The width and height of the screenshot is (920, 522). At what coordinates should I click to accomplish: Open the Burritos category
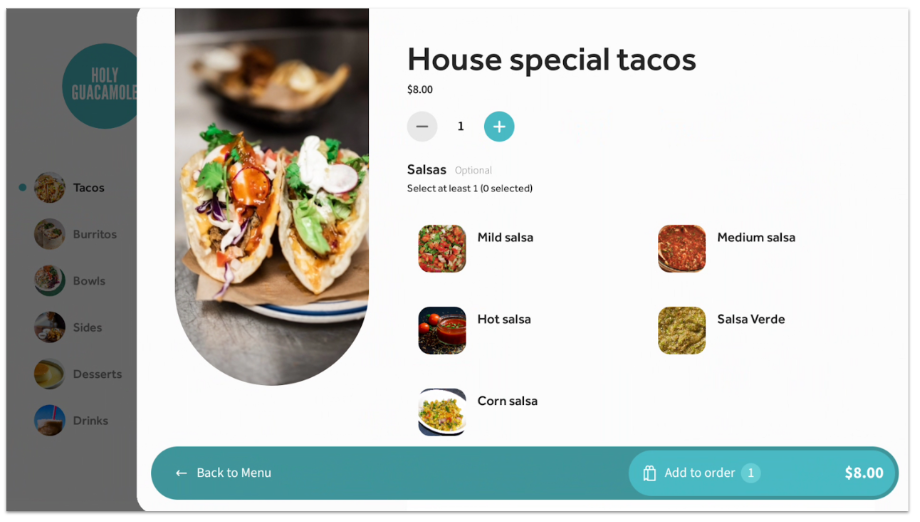click(x=75, y=234)
